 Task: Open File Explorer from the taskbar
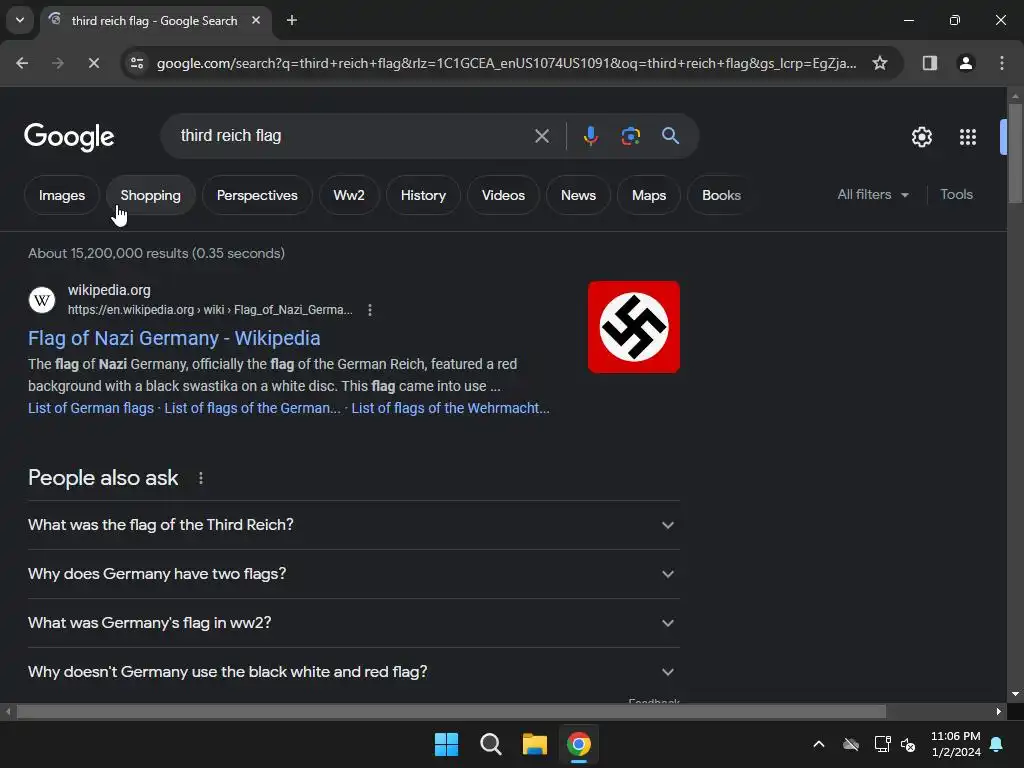point(535,744)
